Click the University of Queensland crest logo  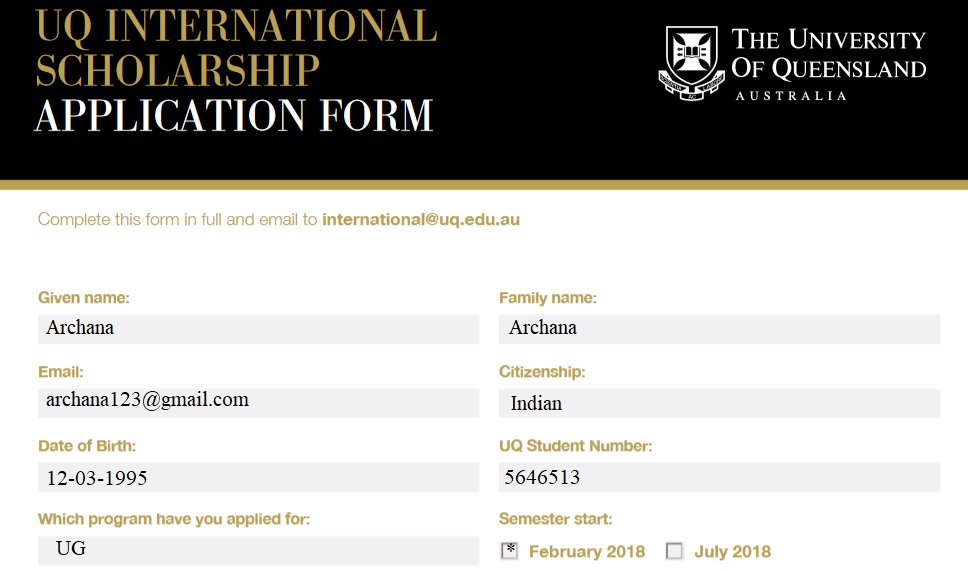691,62
